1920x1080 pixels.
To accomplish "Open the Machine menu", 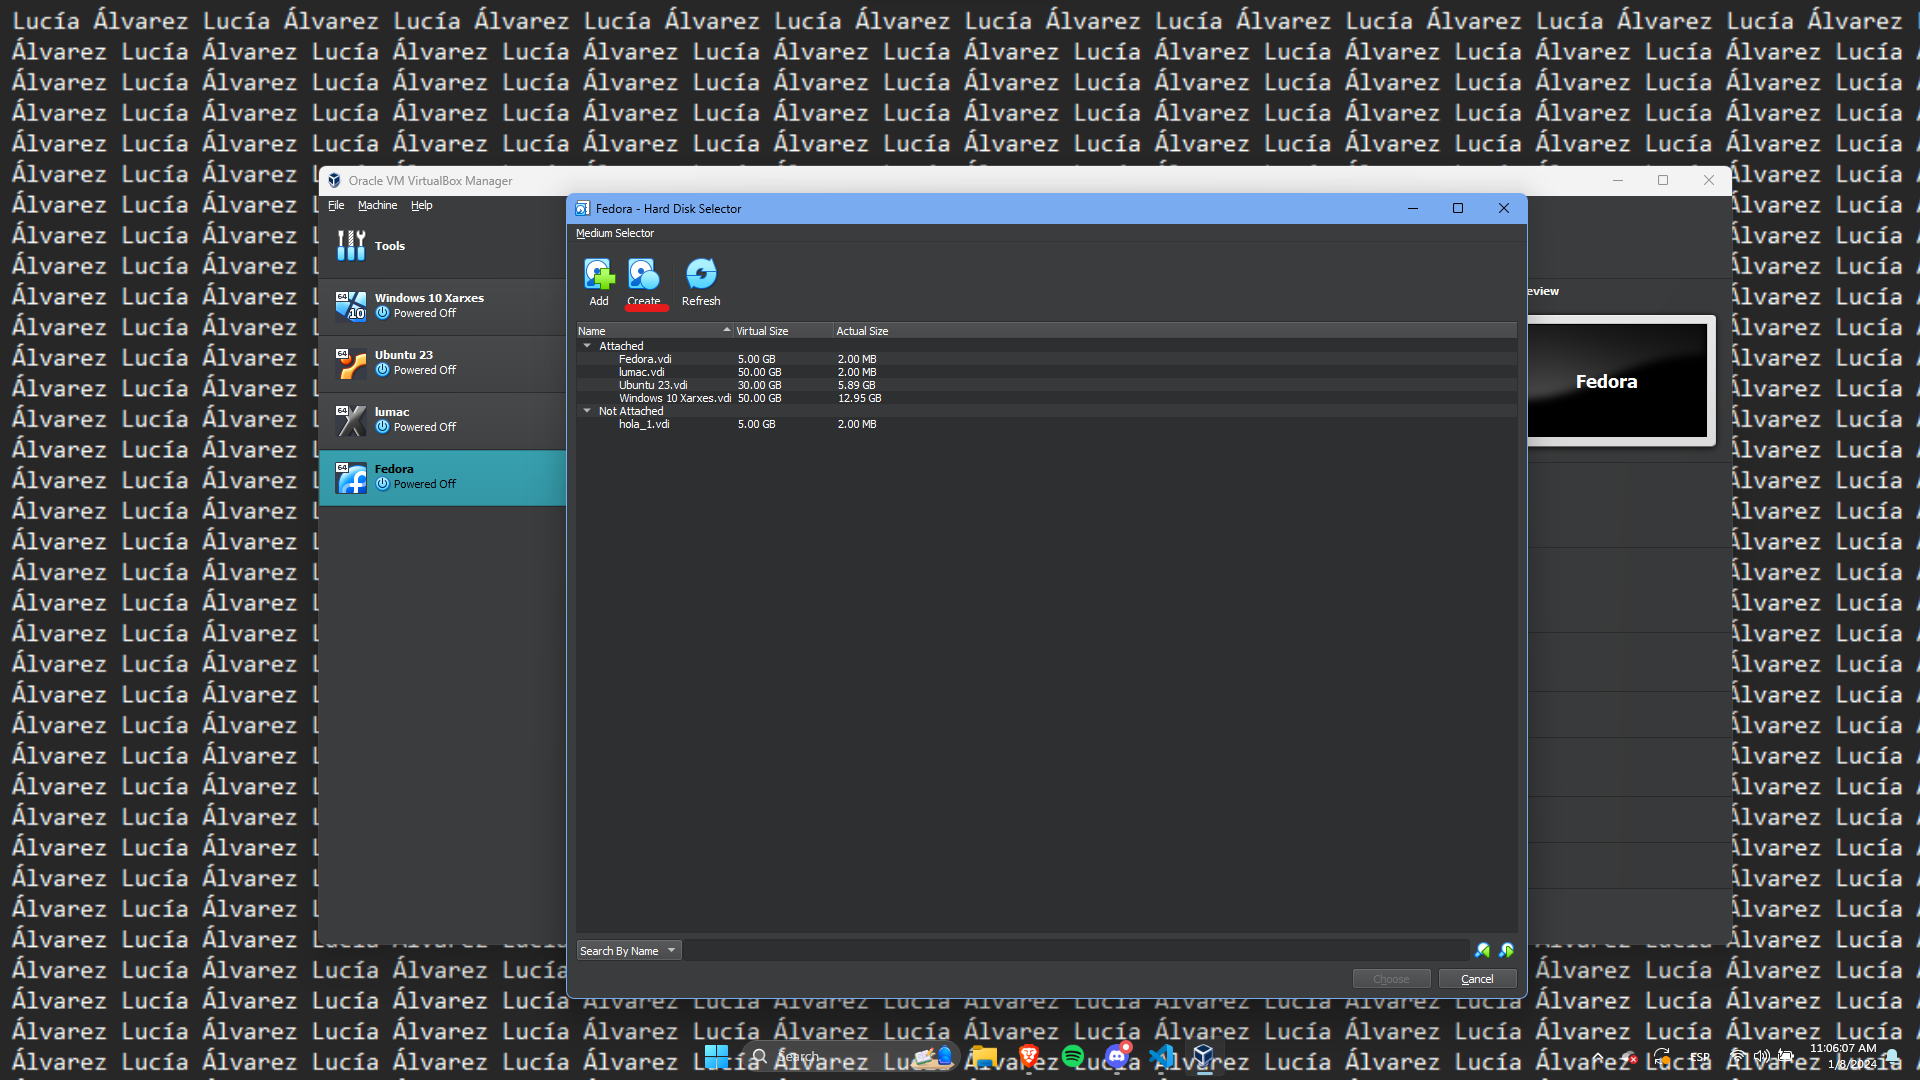I will coord(377,206).
